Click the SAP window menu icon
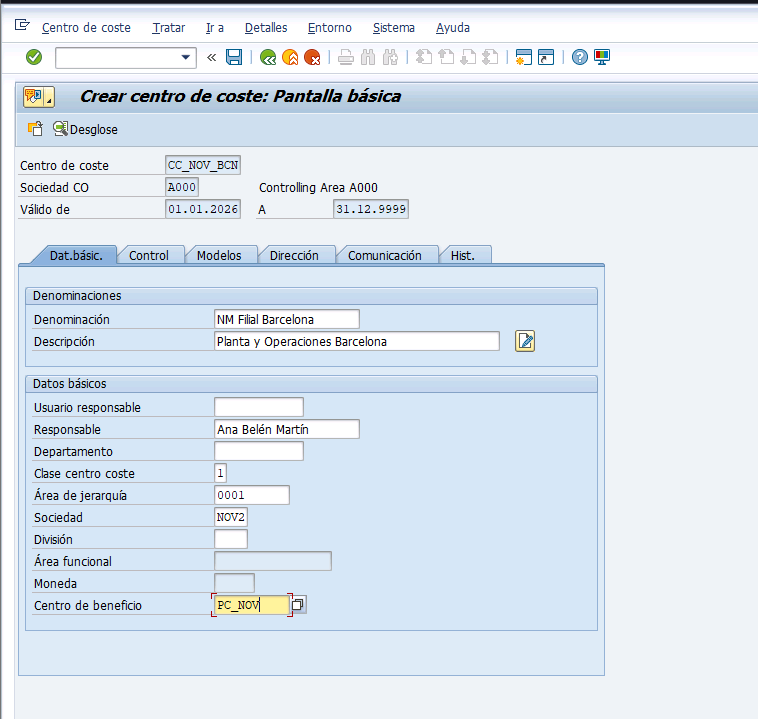The height and width of the screenshot is (719, 758). (x=22, y=25)
